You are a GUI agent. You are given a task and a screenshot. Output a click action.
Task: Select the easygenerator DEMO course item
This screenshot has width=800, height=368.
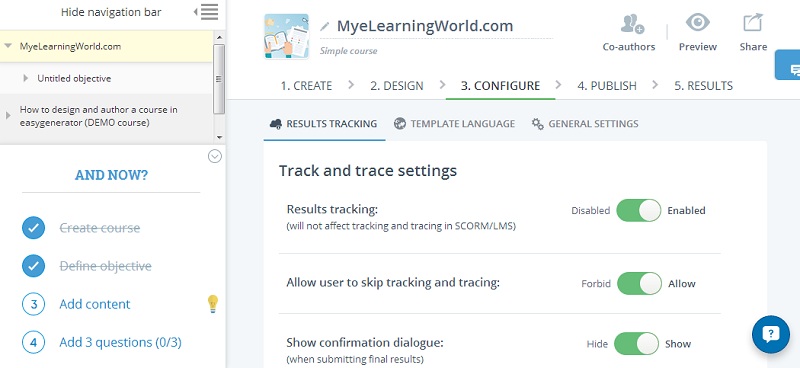pyautogui.click(x=98, y=116)
